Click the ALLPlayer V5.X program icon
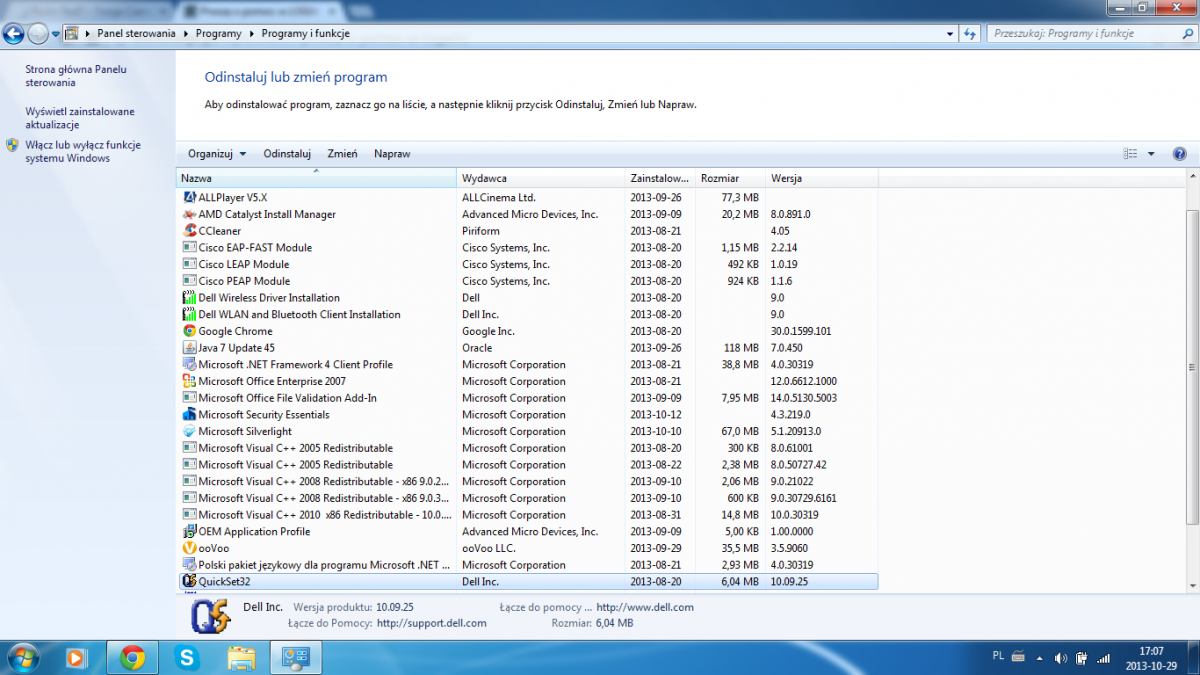The height and width of the screenshot is (675, 1200). [x=190, y=198]
